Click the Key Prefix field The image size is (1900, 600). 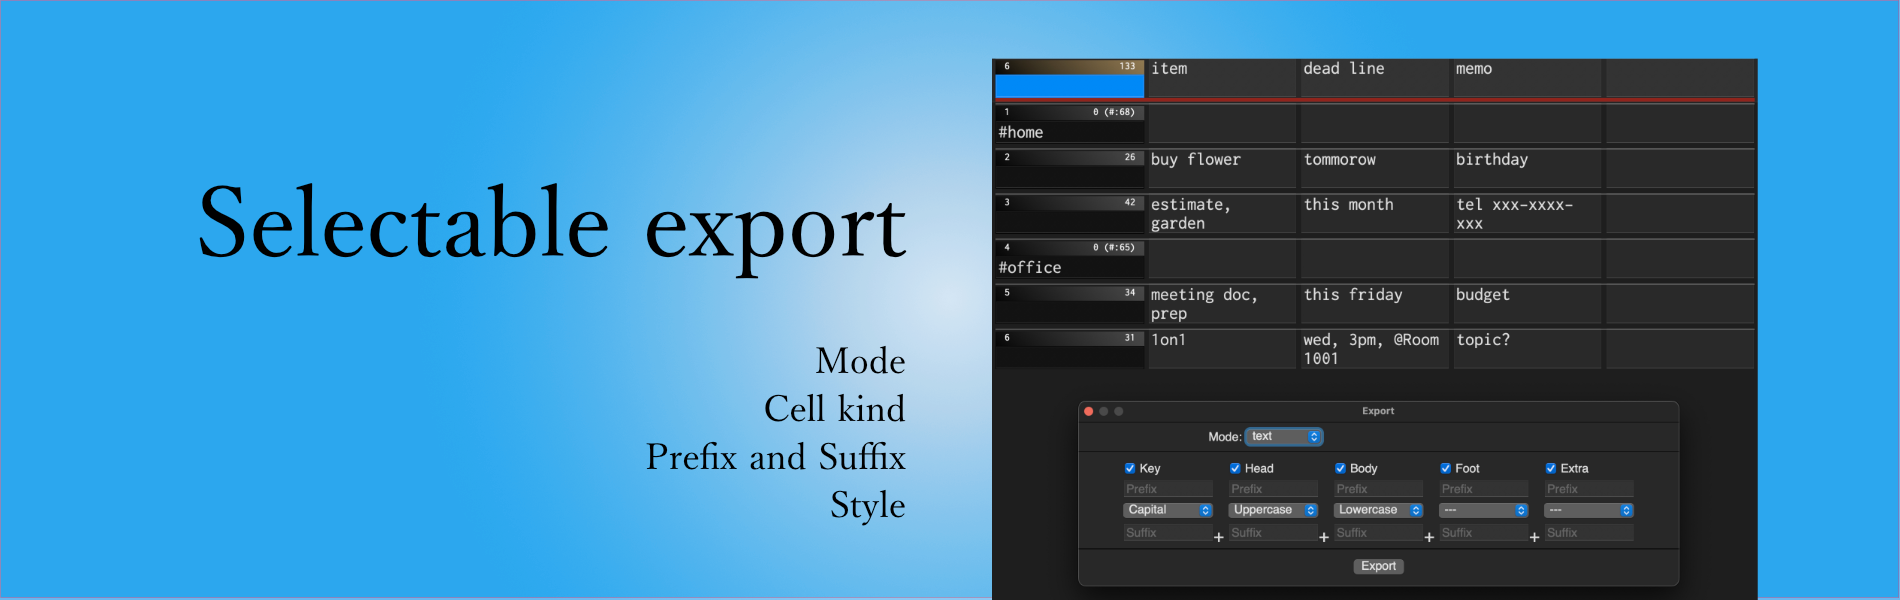[x=1168, y=489]
